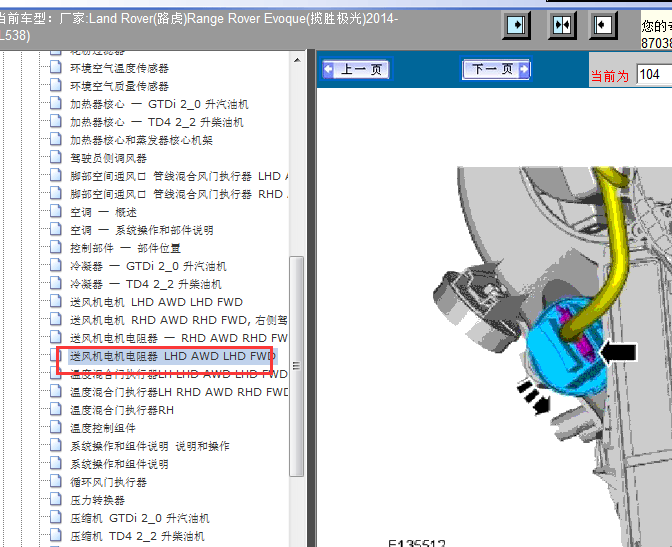Open 送风机电机电阻器 RHD AWD entry
Screen dimensions: 672x547
click(x=179, y=338)
